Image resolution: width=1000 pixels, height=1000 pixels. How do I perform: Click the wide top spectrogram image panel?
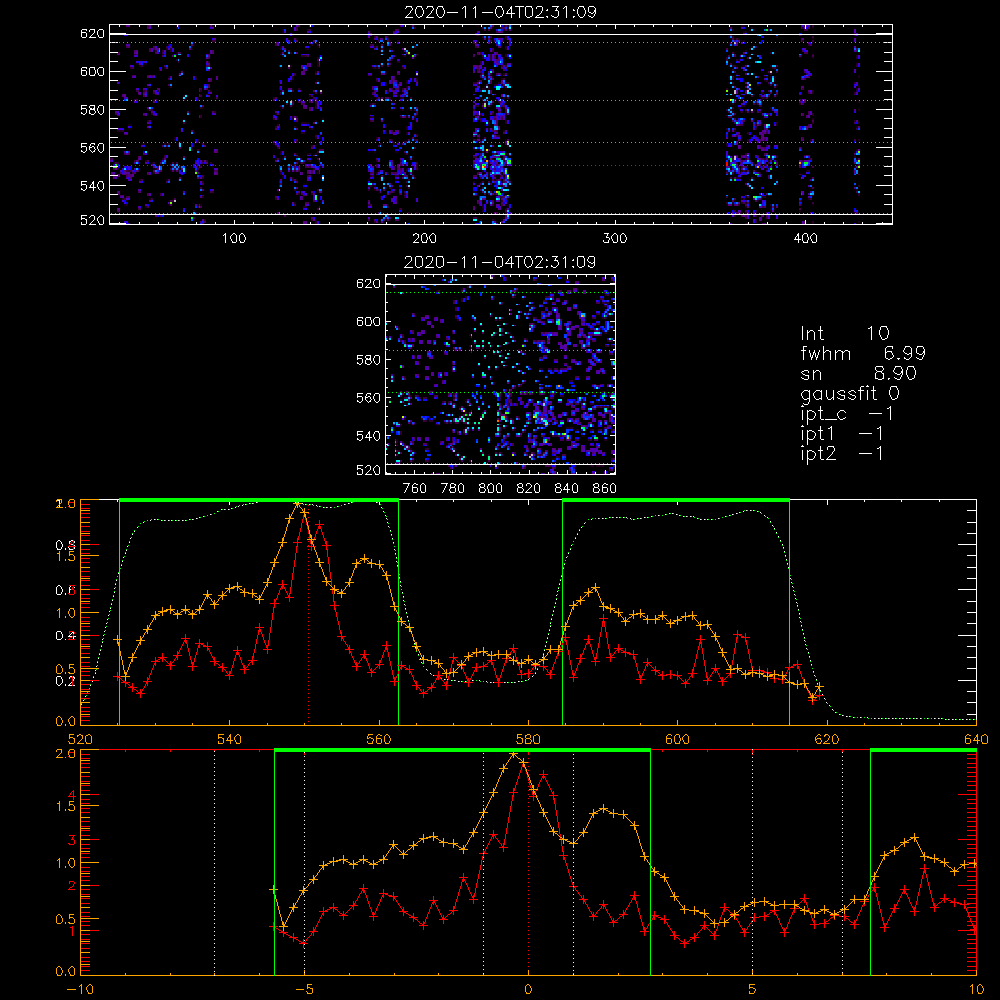pos(501,124)
